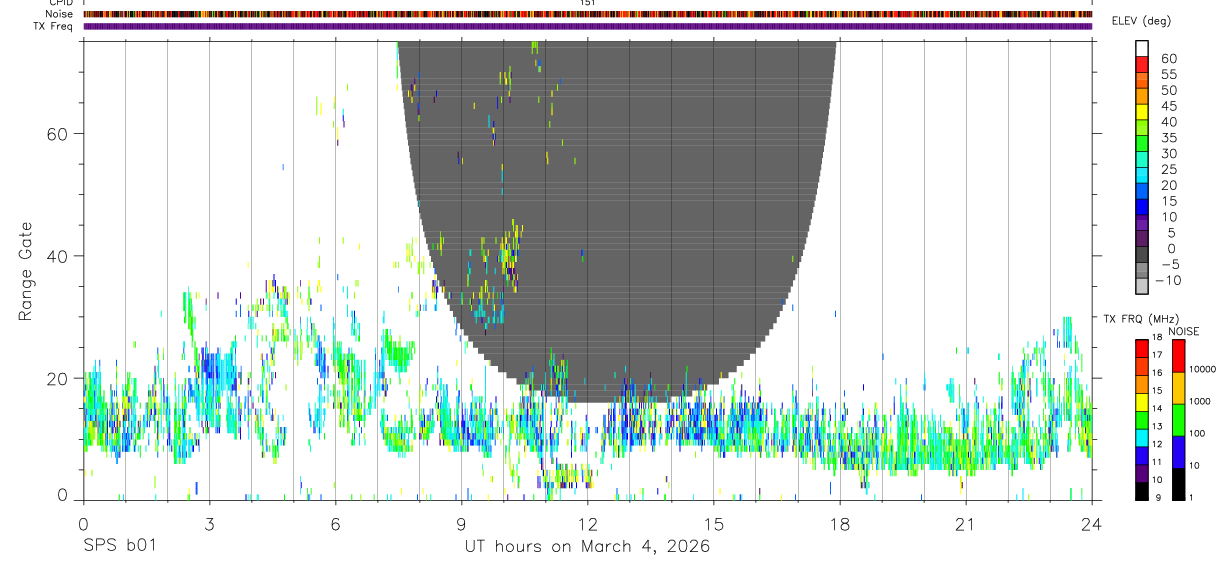Screen dimensions: 1228x567
Task: Click the purple TX Freq strip above the plot
Action: tap(588, 26)
